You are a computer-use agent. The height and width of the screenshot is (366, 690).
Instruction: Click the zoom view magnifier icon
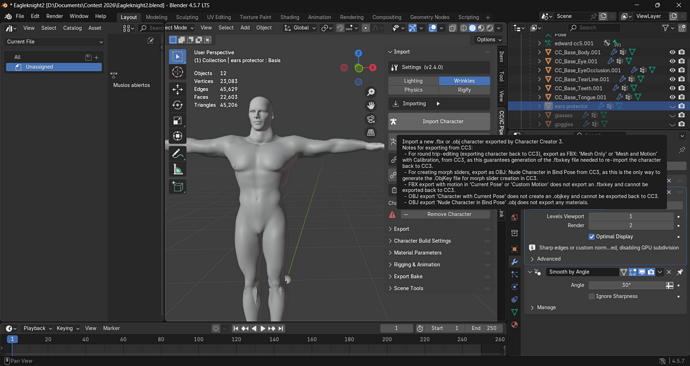click(371, 92)
